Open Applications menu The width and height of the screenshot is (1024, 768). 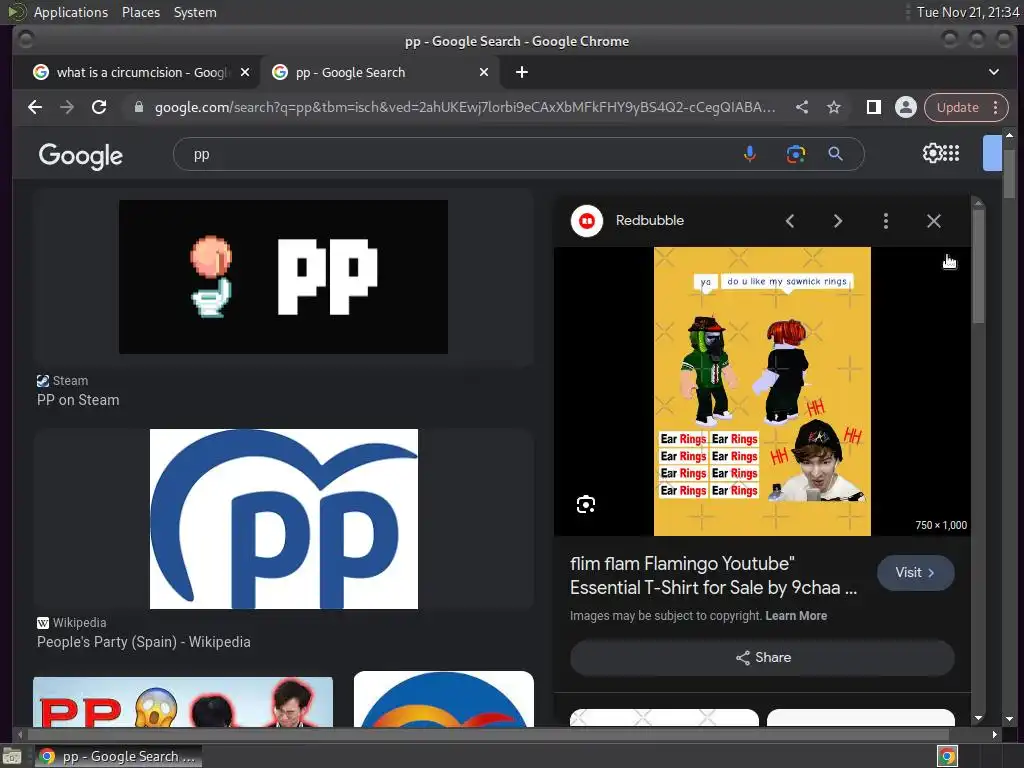click(71, 12)
